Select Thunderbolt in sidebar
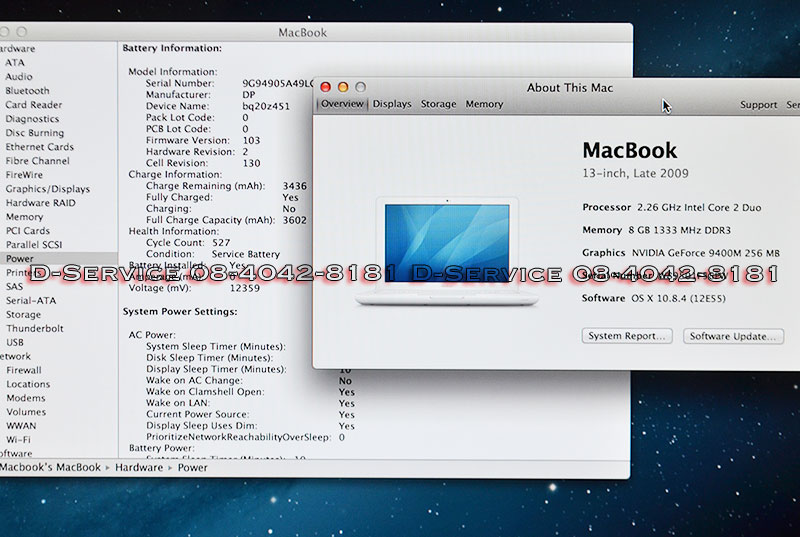 pos(35,328)
